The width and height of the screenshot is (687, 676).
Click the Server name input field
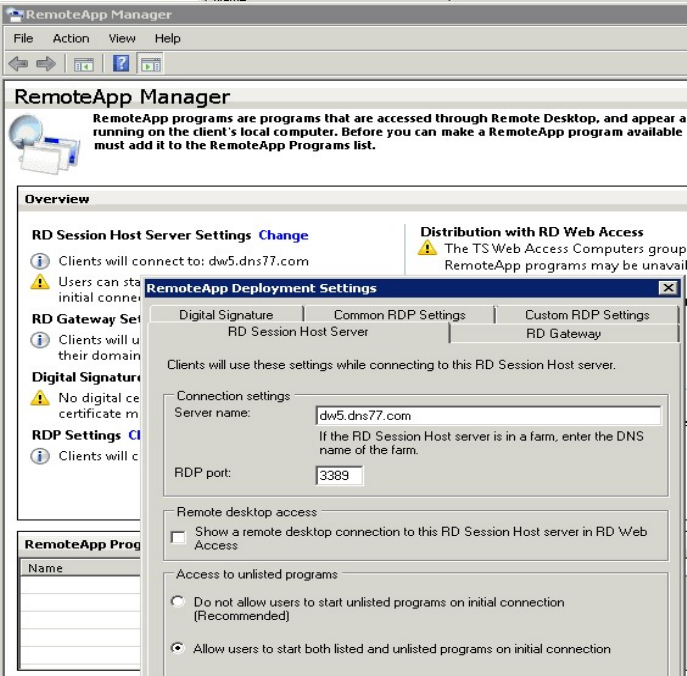pos(488,415)
